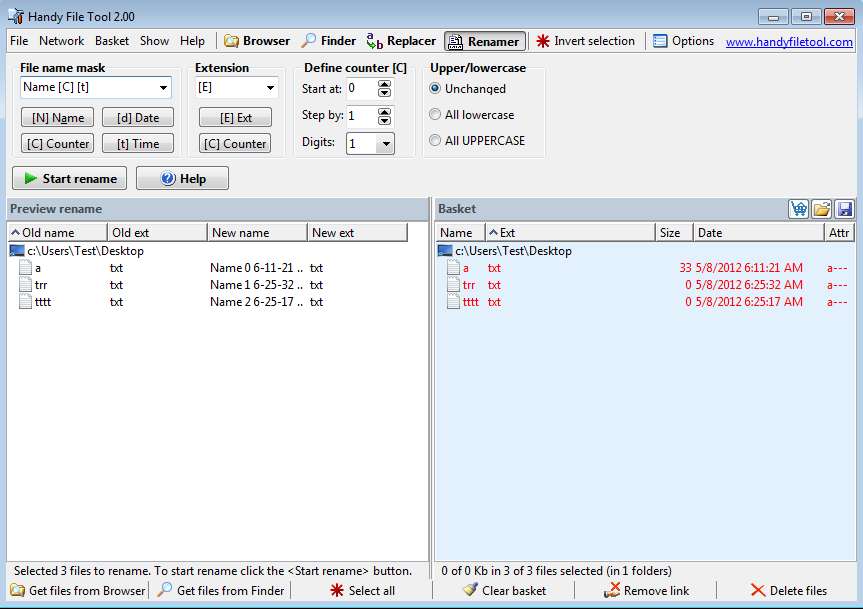This screenshot has height=609, width=863.
Task: Open the Browser toolbar tool
Action: [x=257, y=41]
